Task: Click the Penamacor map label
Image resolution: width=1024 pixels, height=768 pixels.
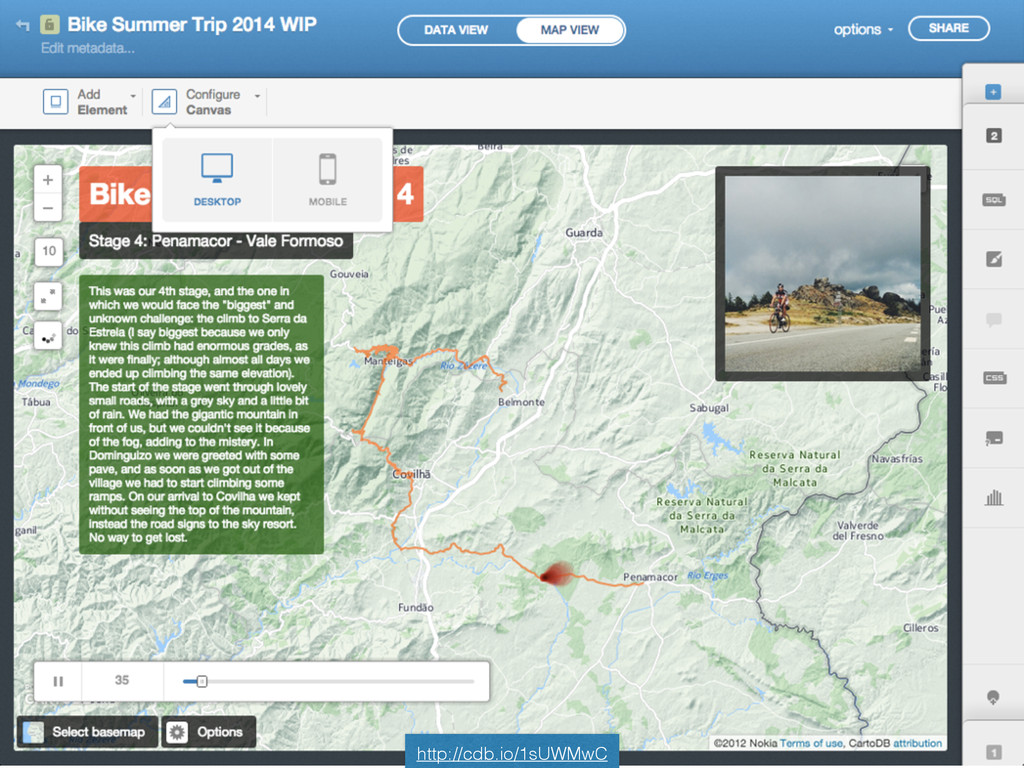Action: [650, 577]
